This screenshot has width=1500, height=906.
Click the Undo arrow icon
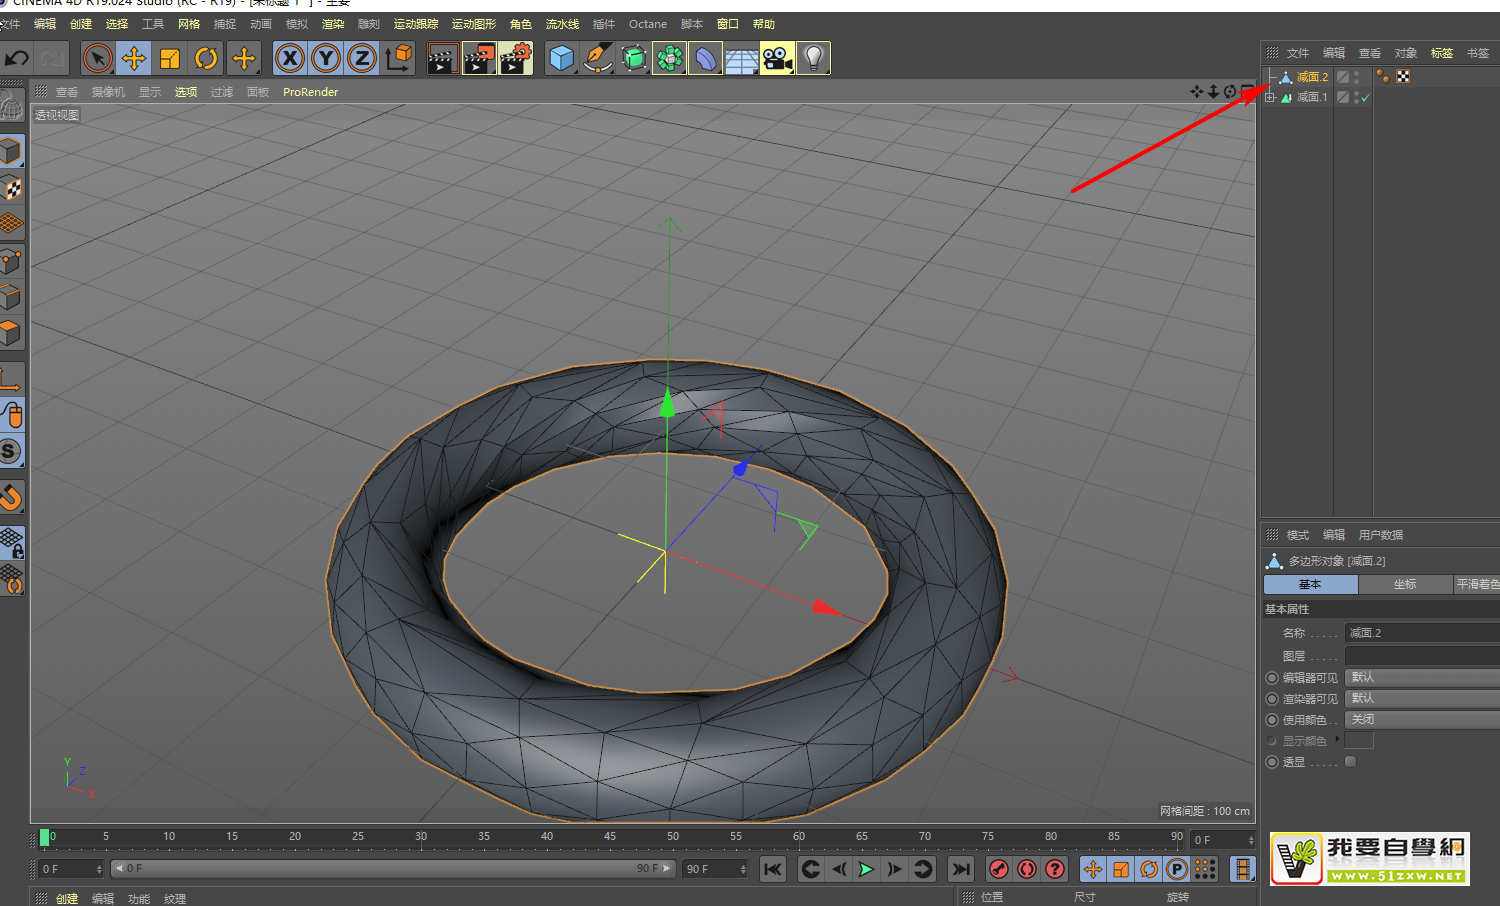17,59
